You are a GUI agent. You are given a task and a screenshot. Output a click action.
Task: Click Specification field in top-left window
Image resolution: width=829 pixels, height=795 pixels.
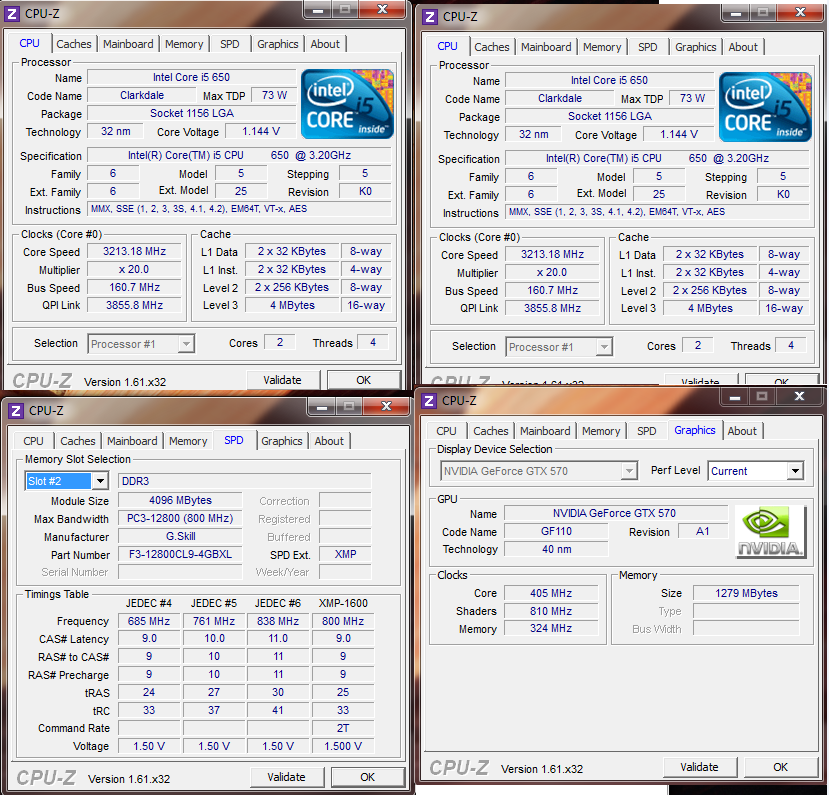click(x=240, y=155)
